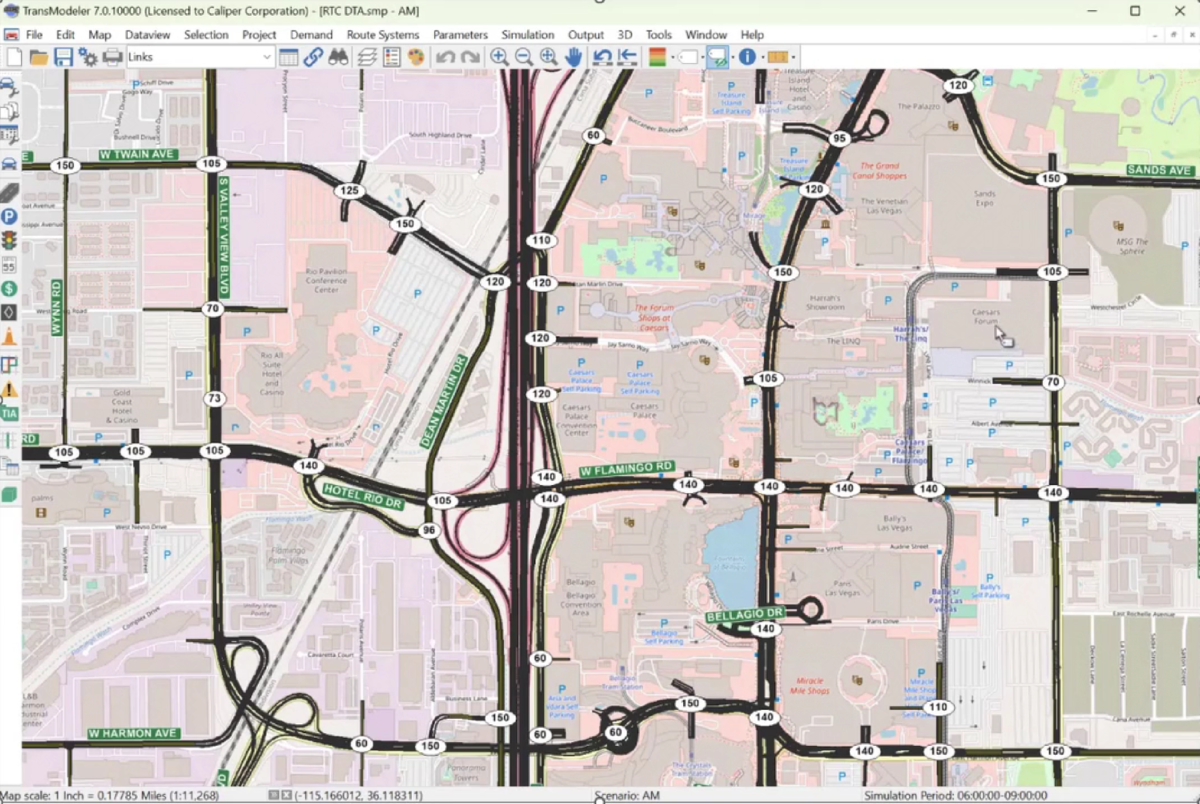Click the 95 volume marker on map
This screenshot has height=804, width=1200.
[839, 138]
